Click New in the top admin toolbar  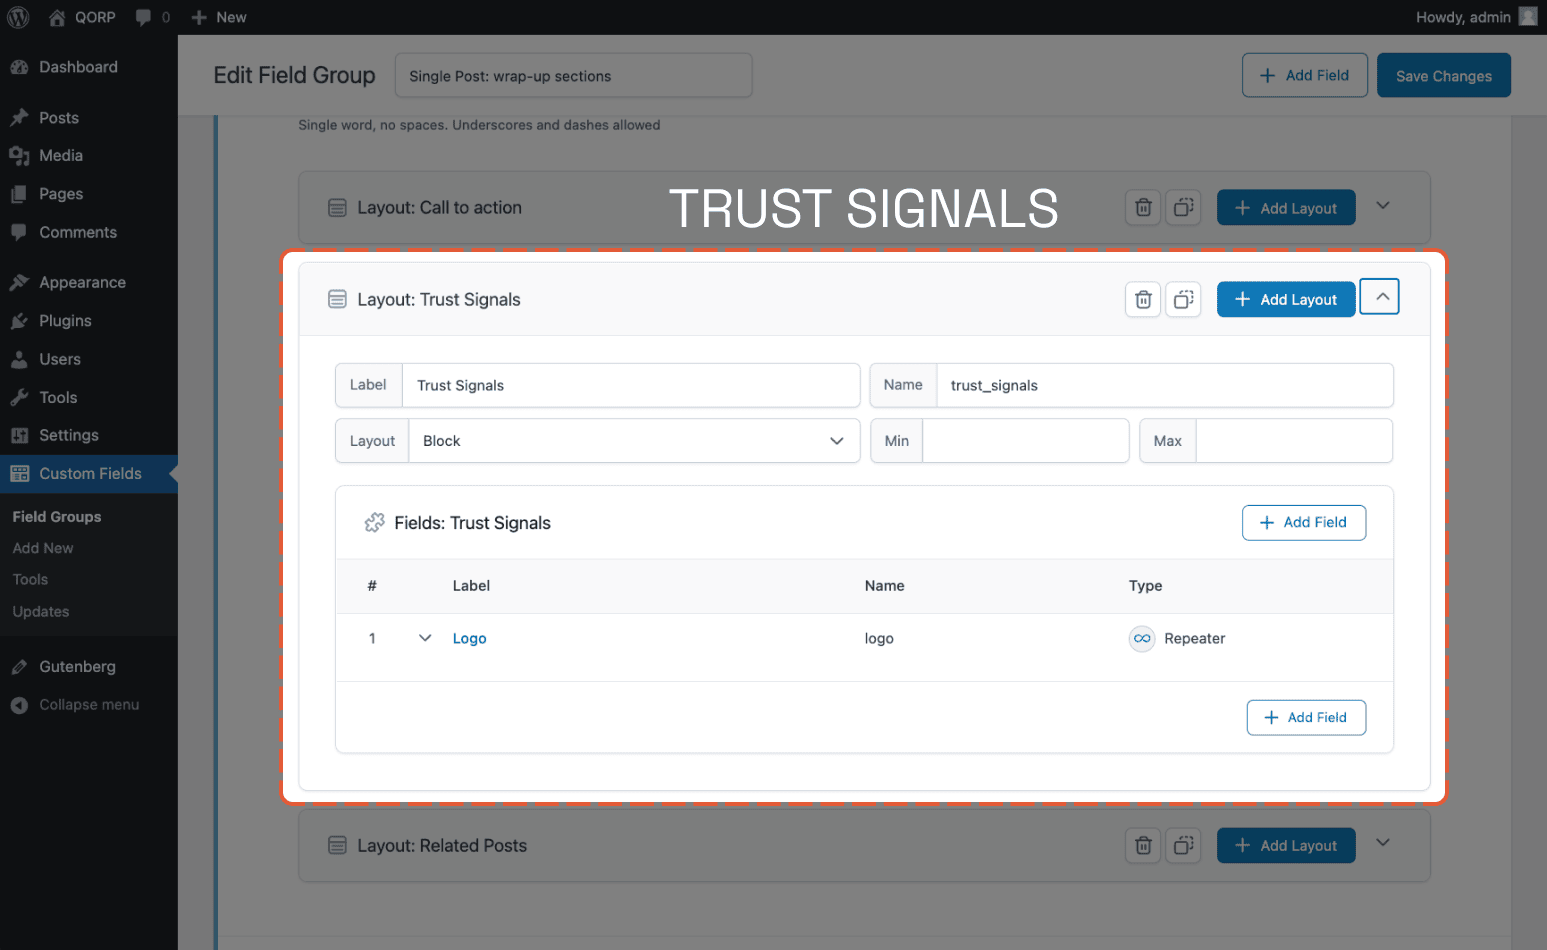[218, 17]
